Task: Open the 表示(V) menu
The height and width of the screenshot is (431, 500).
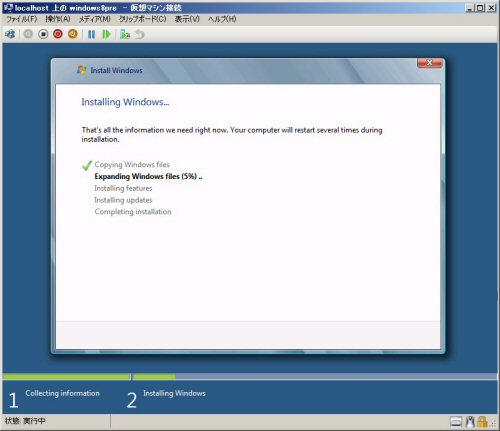Action: point(187,19)
